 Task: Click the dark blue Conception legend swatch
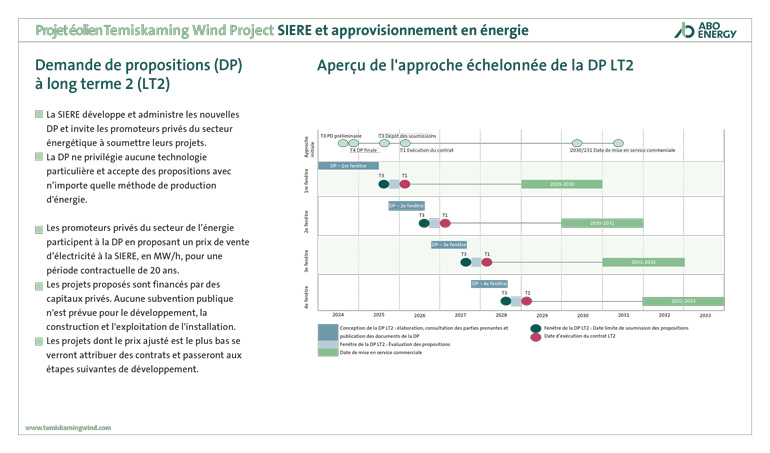click(327, 331)
